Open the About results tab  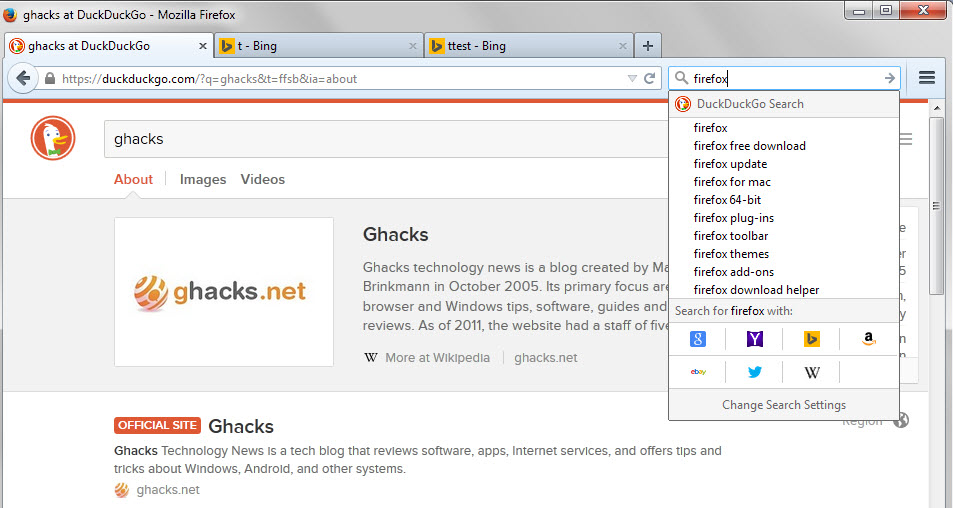point(133,179)
